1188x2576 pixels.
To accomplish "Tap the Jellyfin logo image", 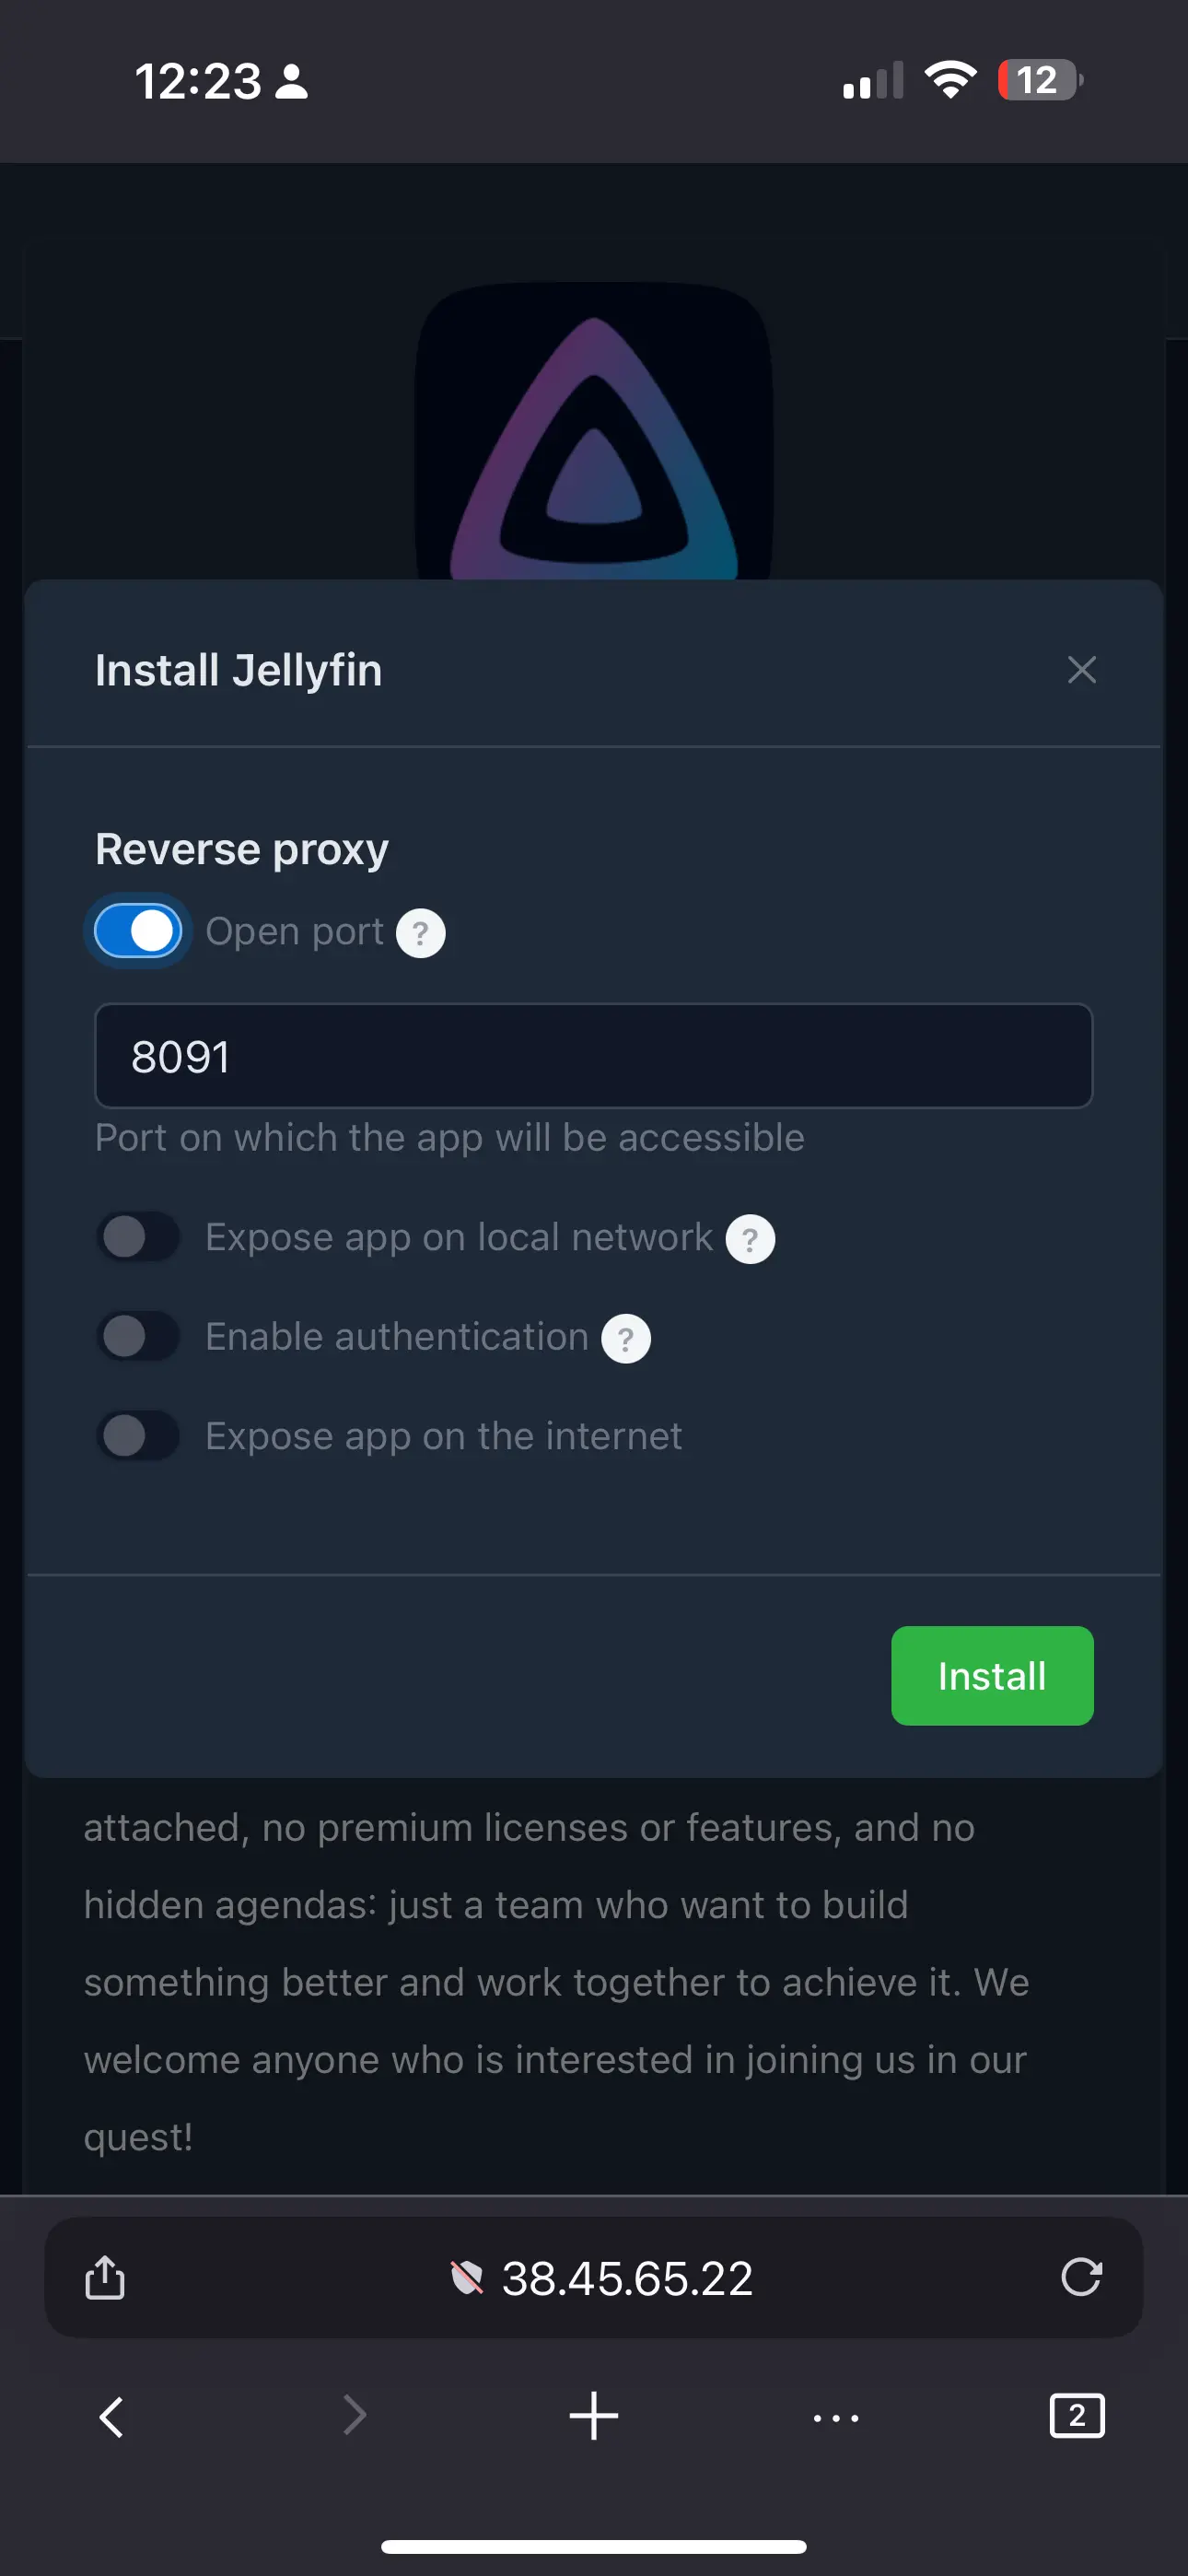I will click(x=594, y=432).
